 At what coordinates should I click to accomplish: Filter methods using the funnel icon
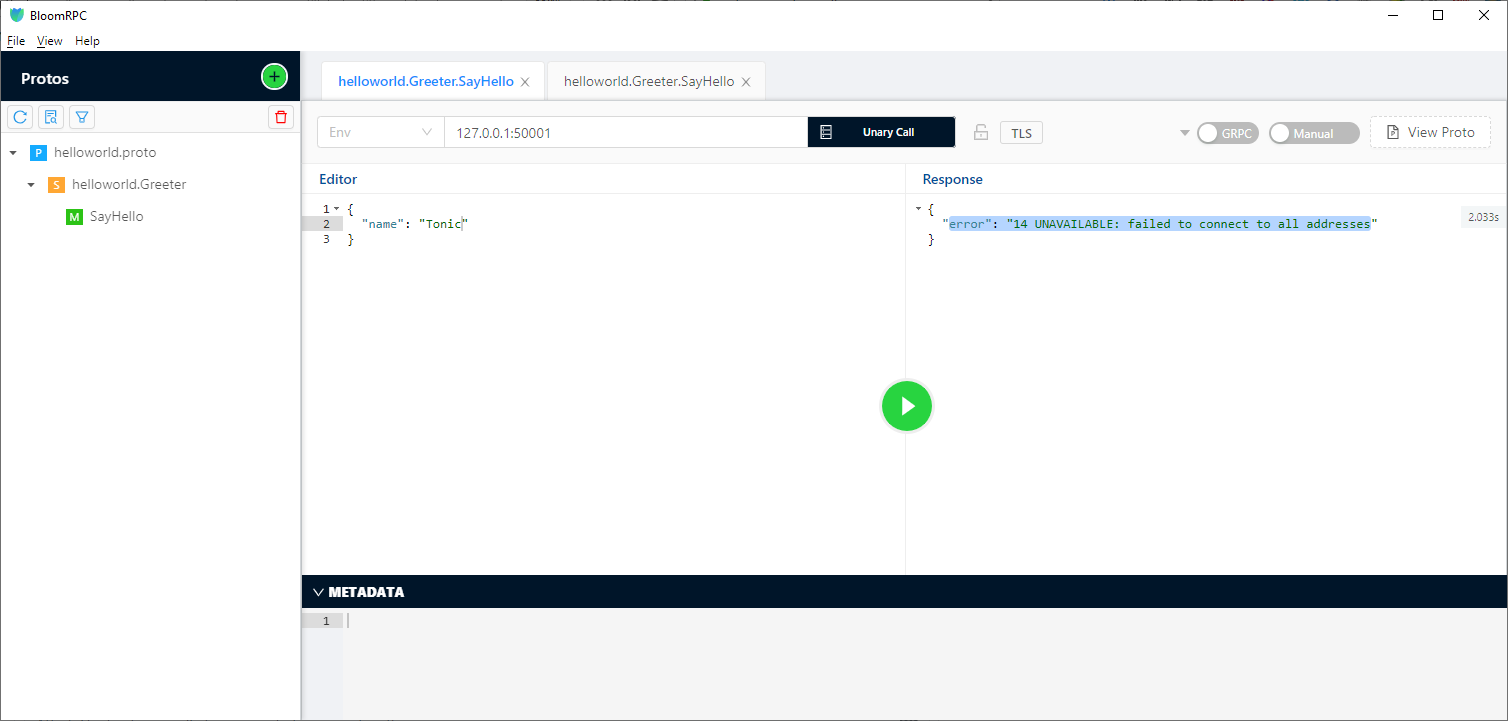[81, 117]
